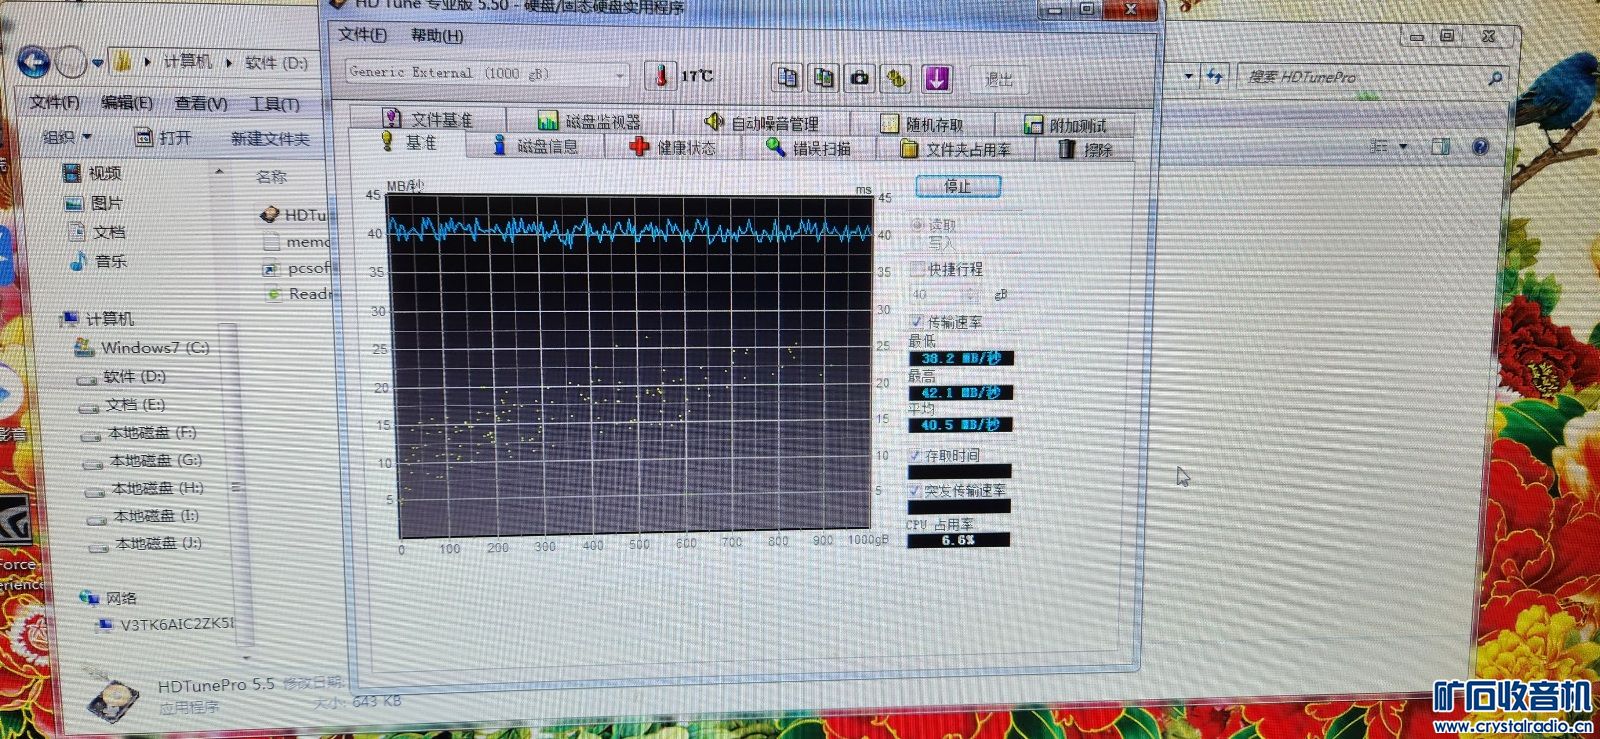Switch to the 自动噪音管理 tab

tap(763, 123)
